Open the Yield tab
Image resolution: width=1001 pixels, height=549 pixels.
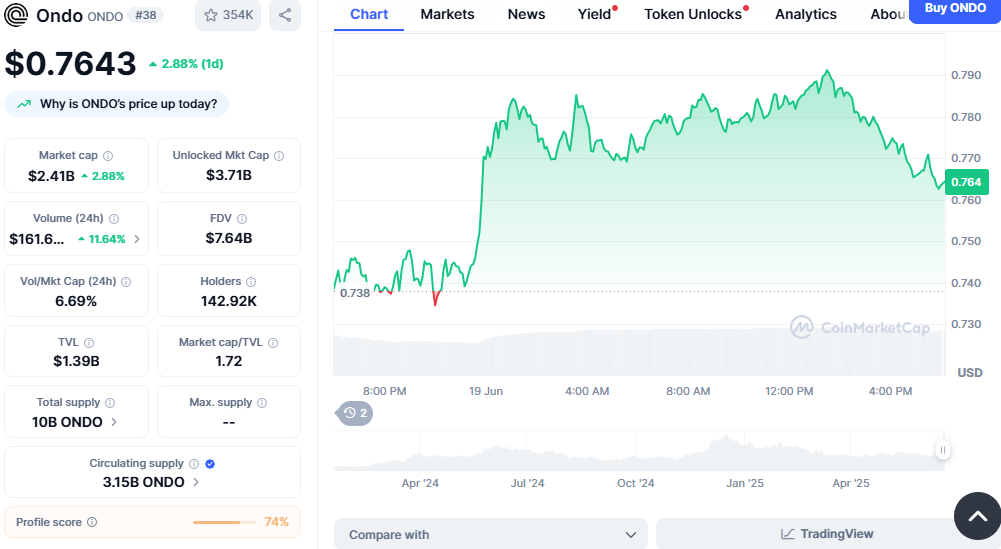[595, 15]
